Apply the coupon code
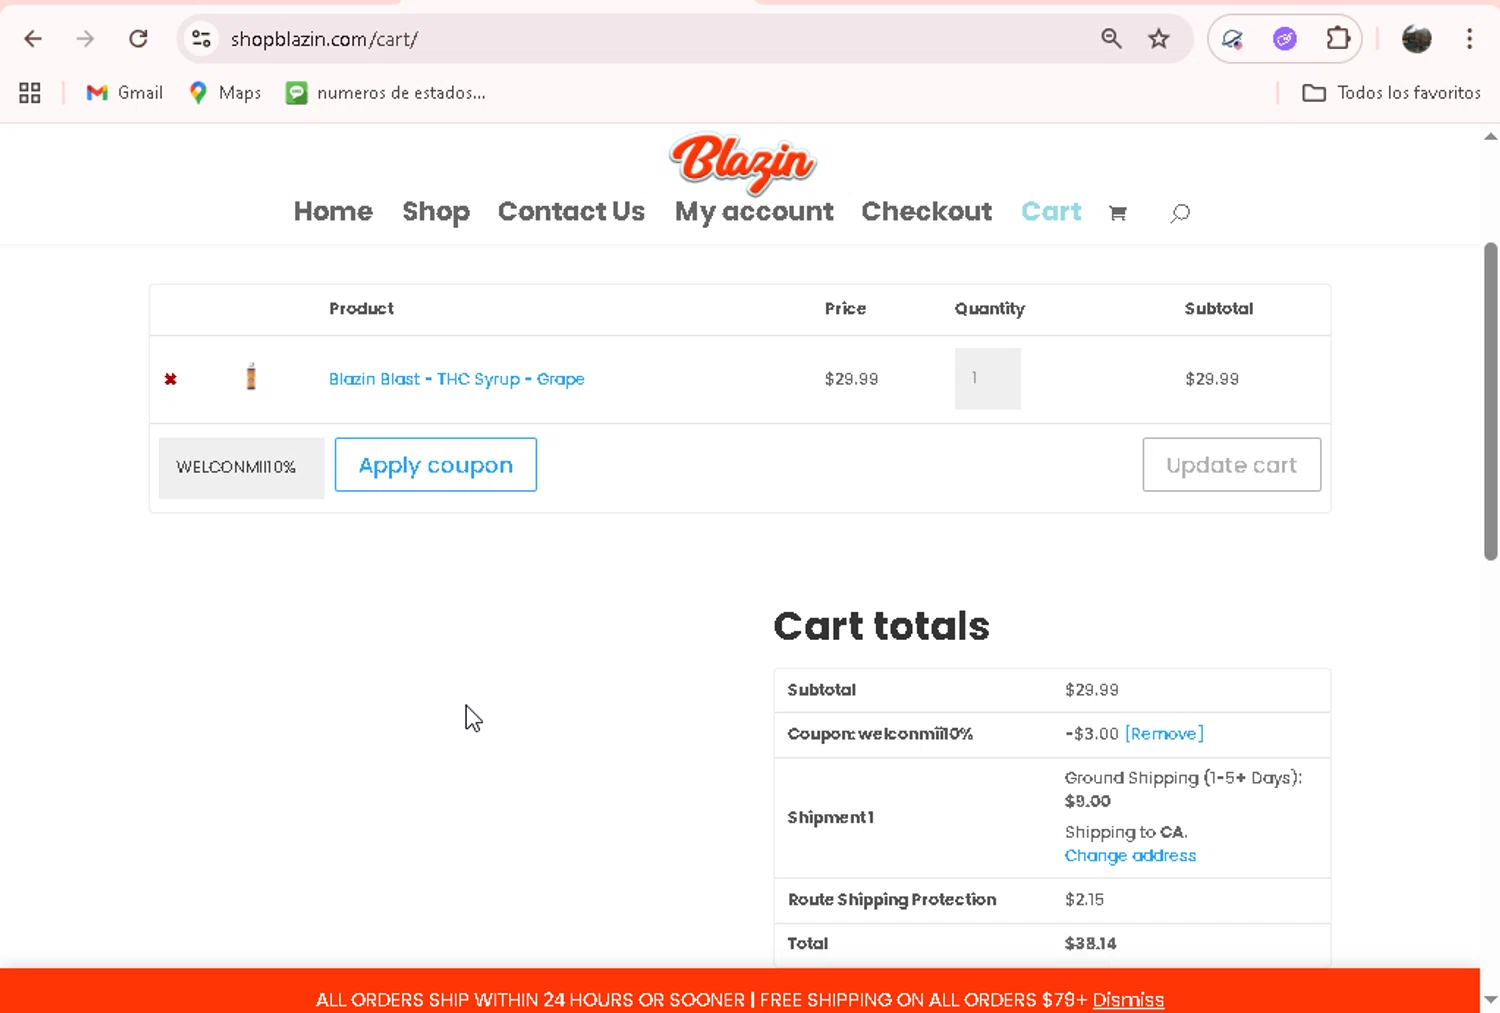This screenshot has width=1500, height=1013. 436,465
